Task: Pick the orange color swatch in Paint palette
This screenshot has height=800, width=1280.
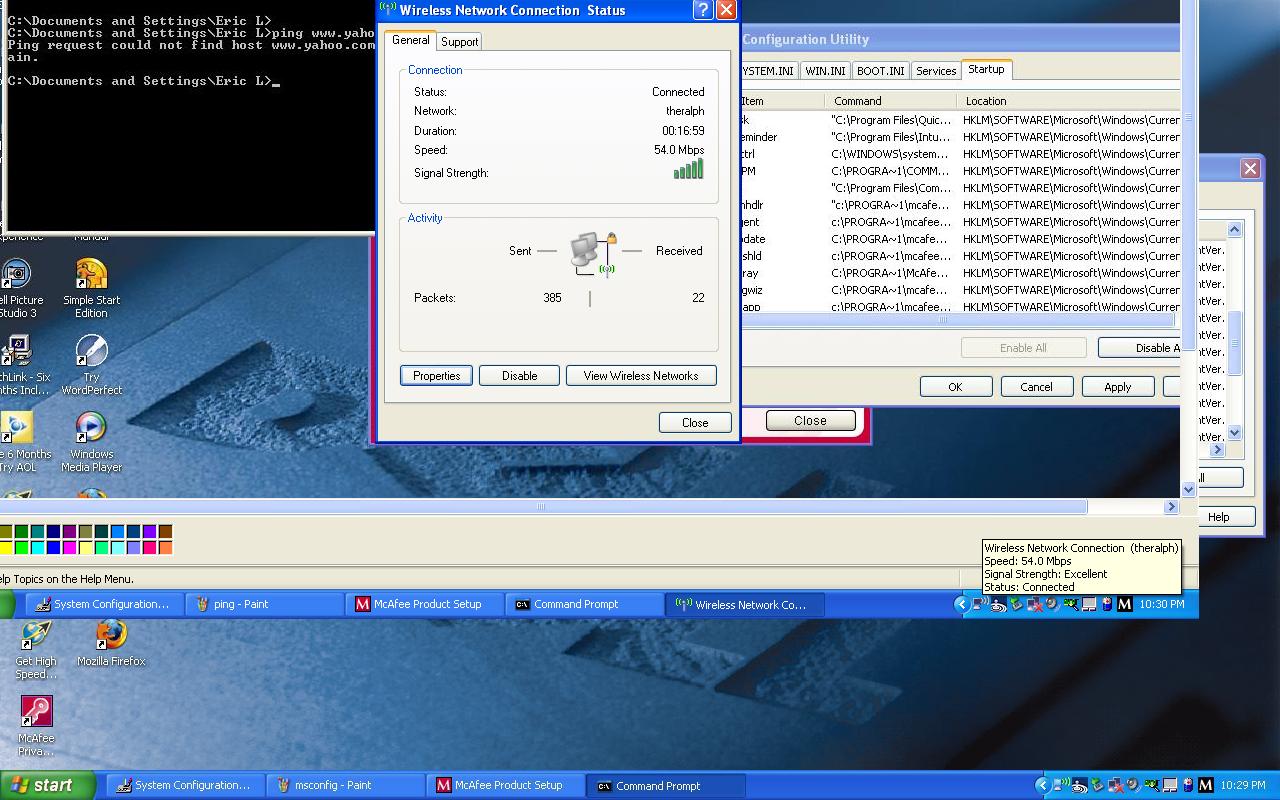Action: pos(165,547)
